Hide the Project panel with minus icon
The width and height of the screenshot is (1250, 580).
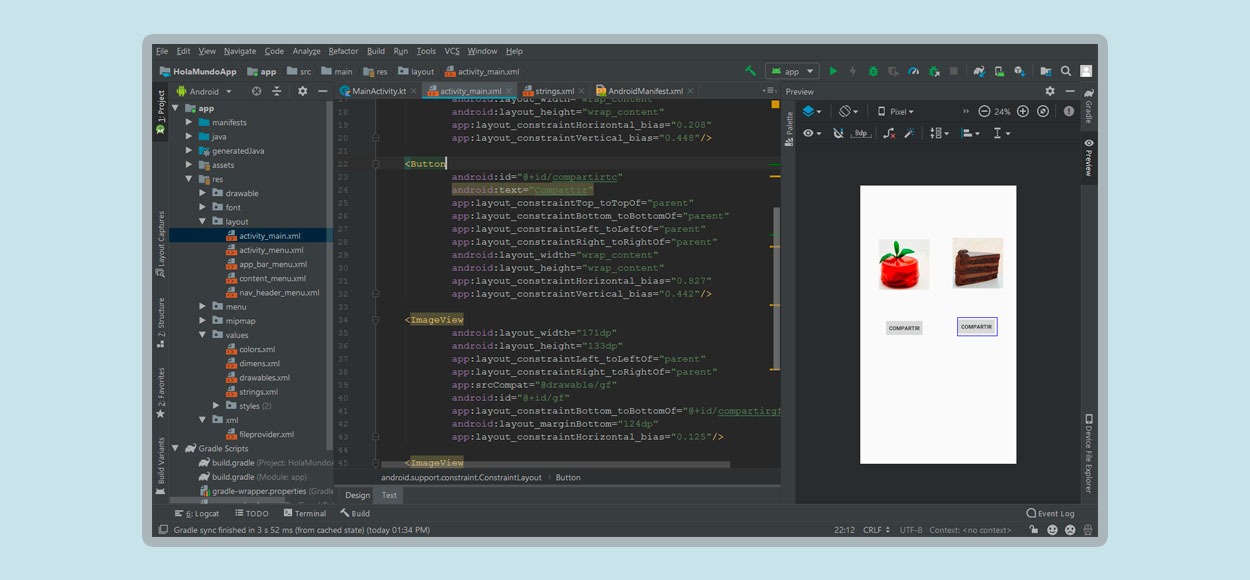pos(322,91)
